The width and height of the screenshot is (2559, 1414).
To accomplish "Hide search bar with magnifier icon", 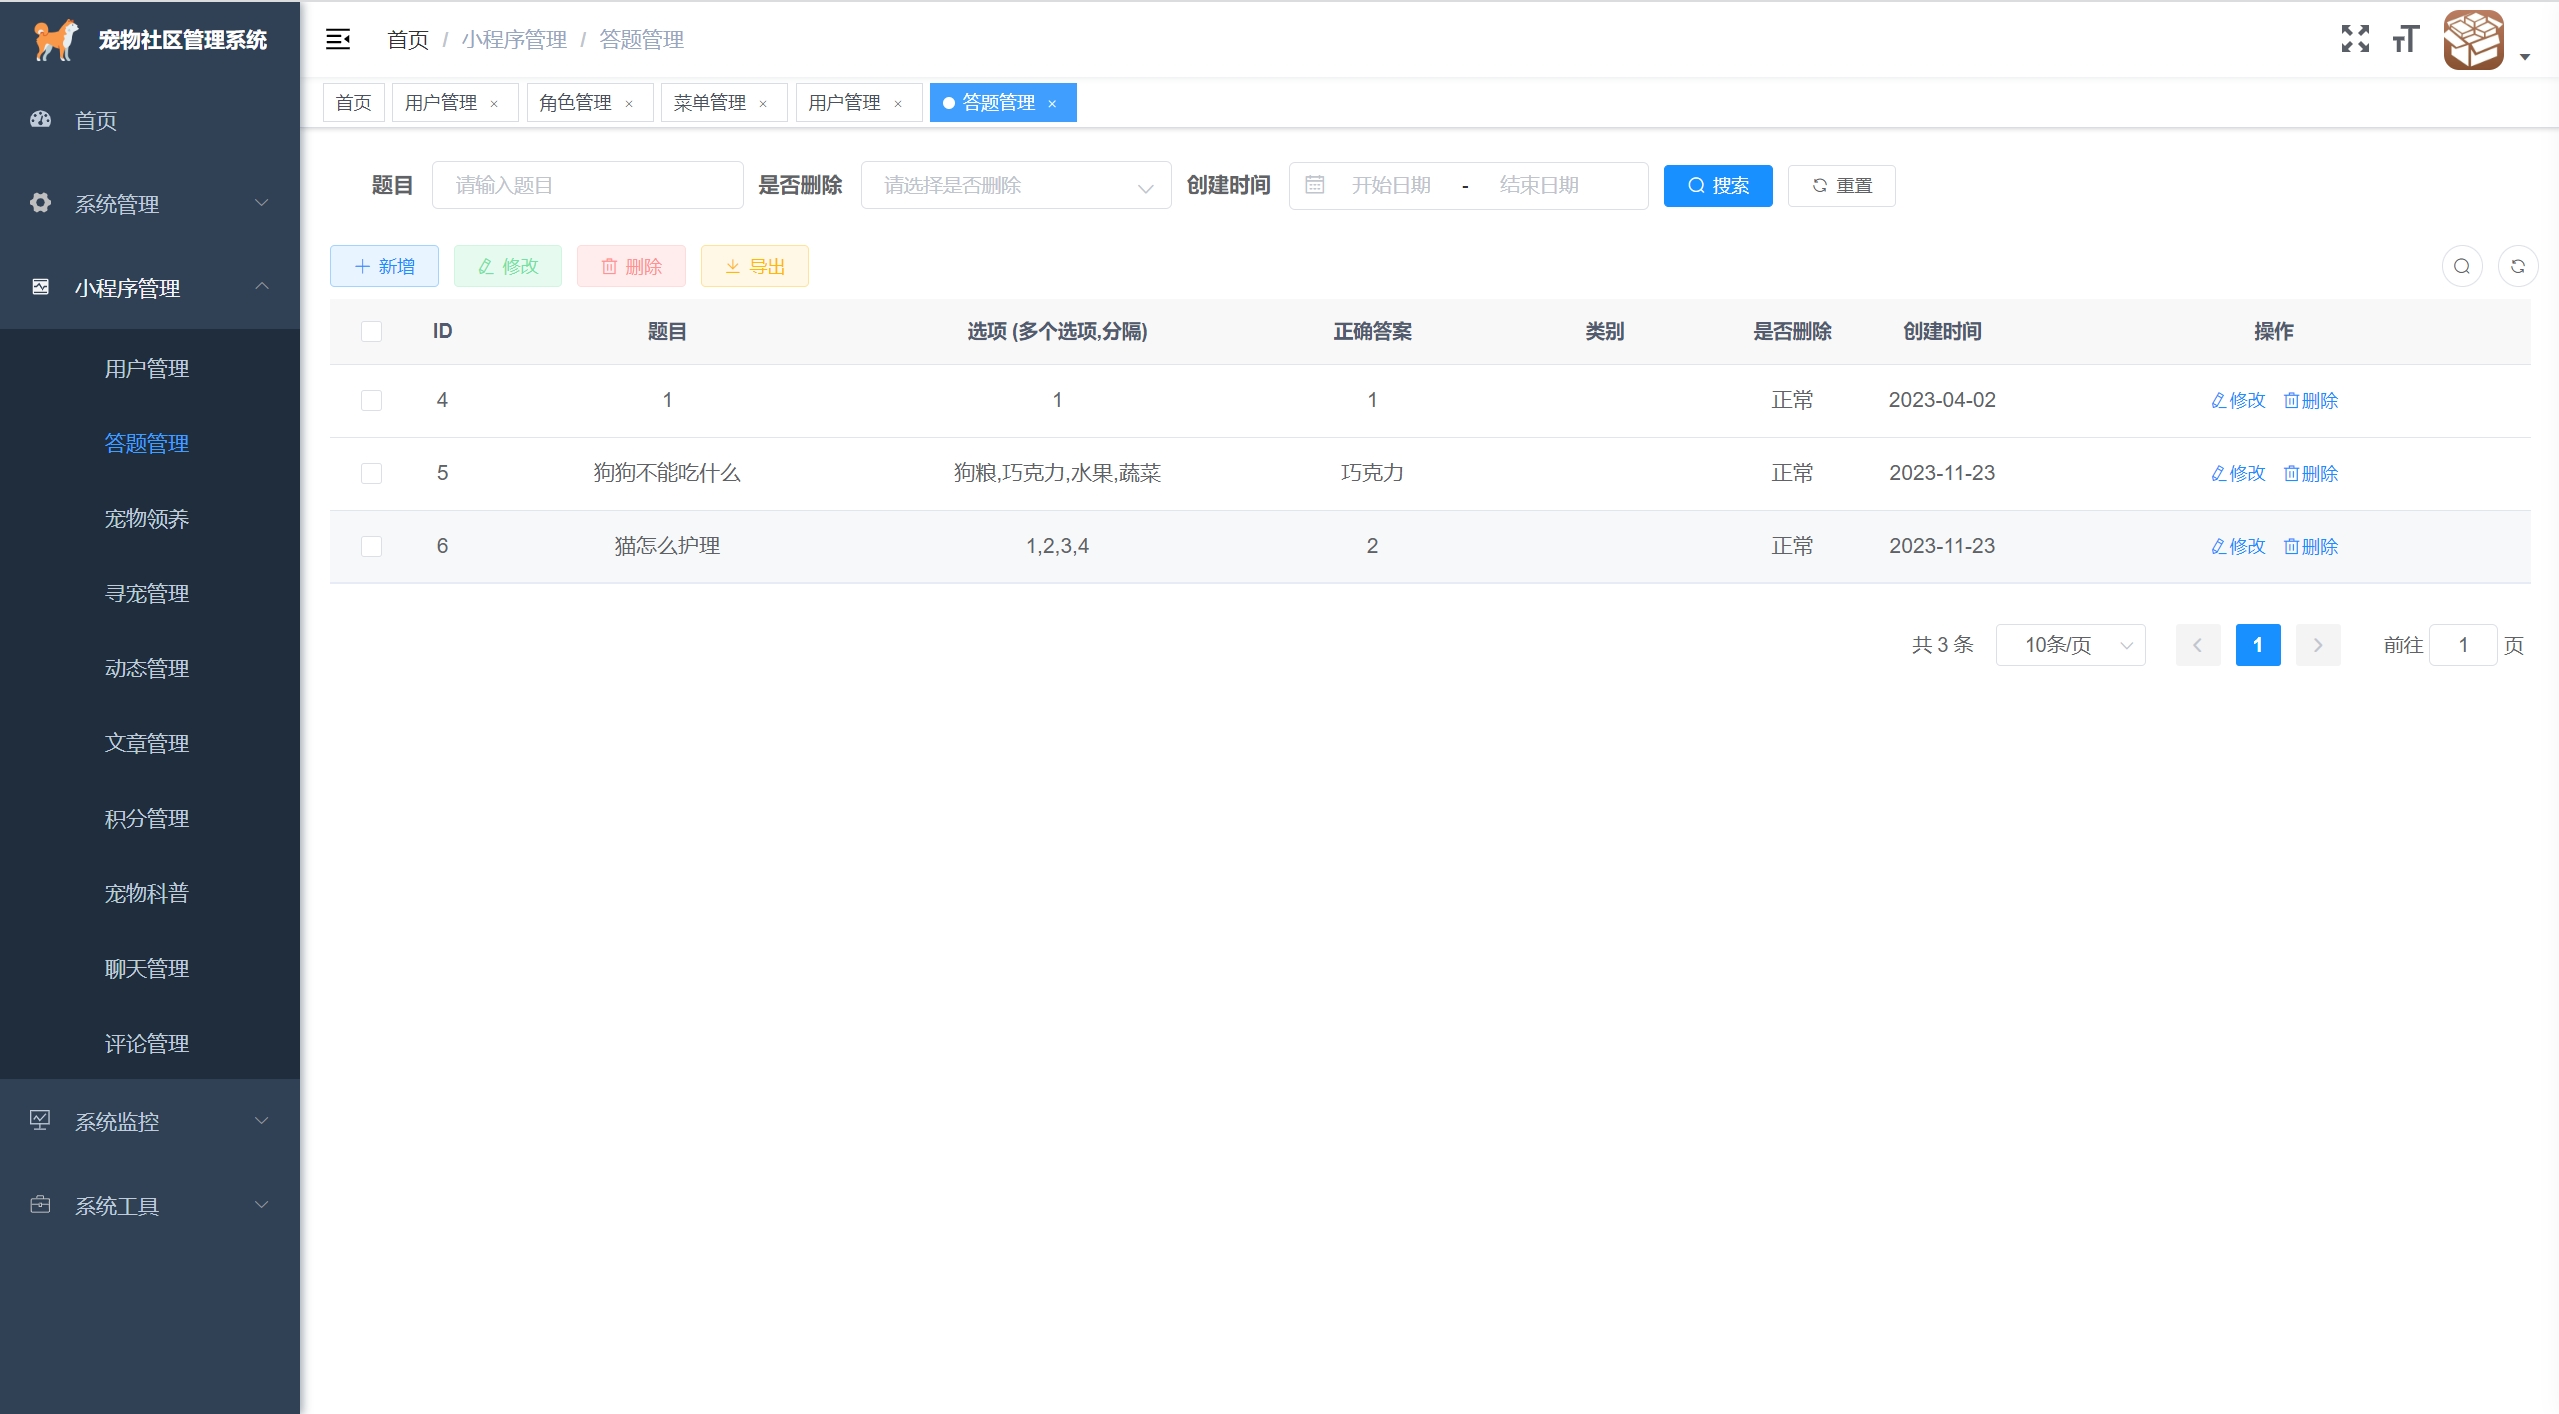I will (2461, 266).
